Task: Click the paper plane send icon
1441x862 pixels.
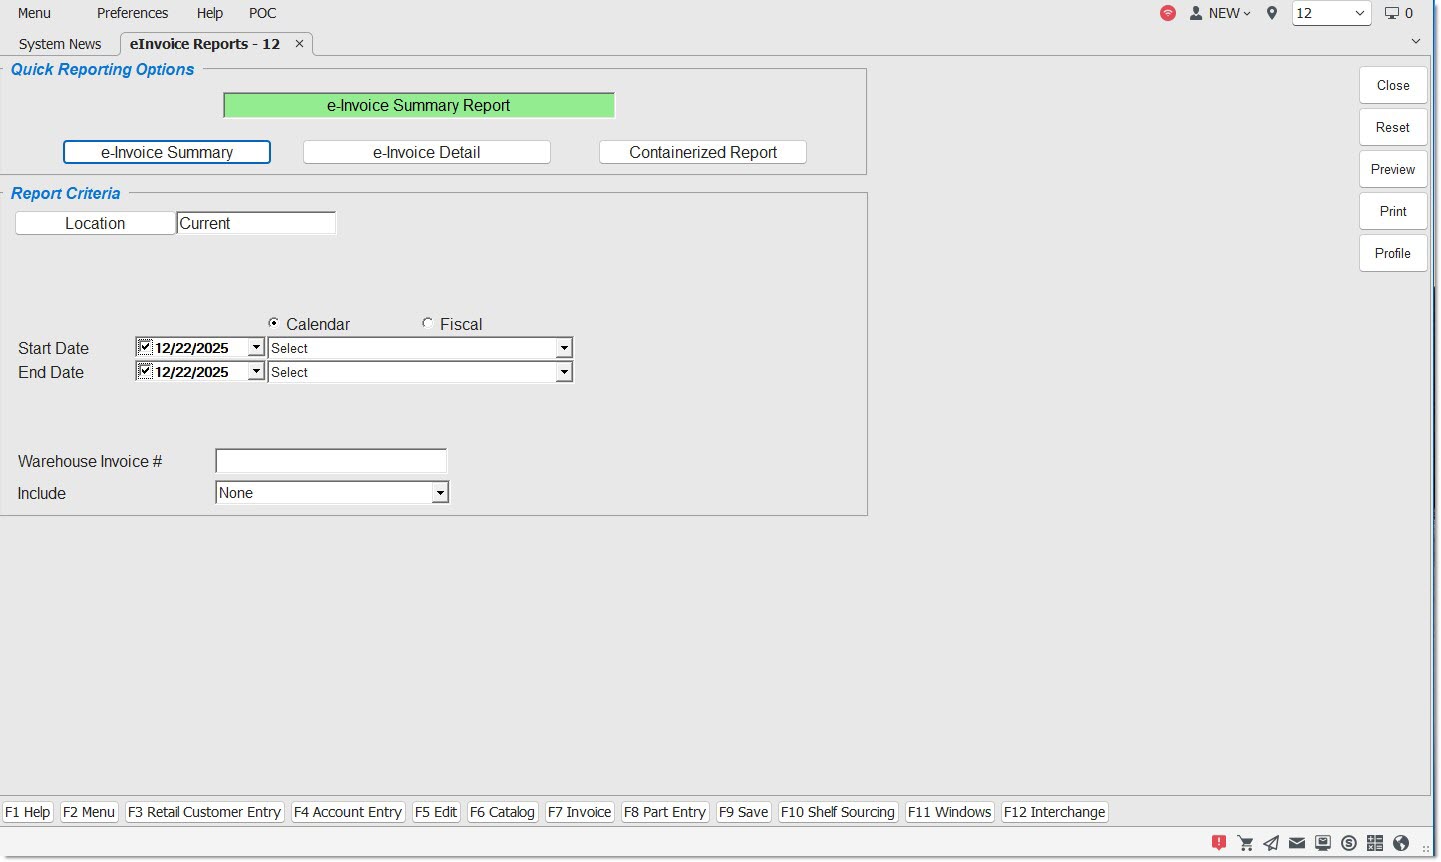Action: [x=1271, y=843]
